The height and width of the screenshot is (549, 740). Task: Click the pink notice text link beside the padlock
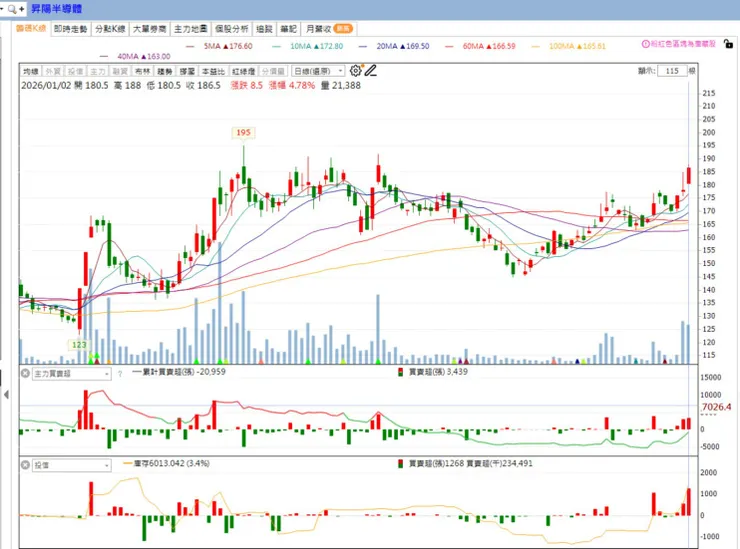(x=683, y=44)
